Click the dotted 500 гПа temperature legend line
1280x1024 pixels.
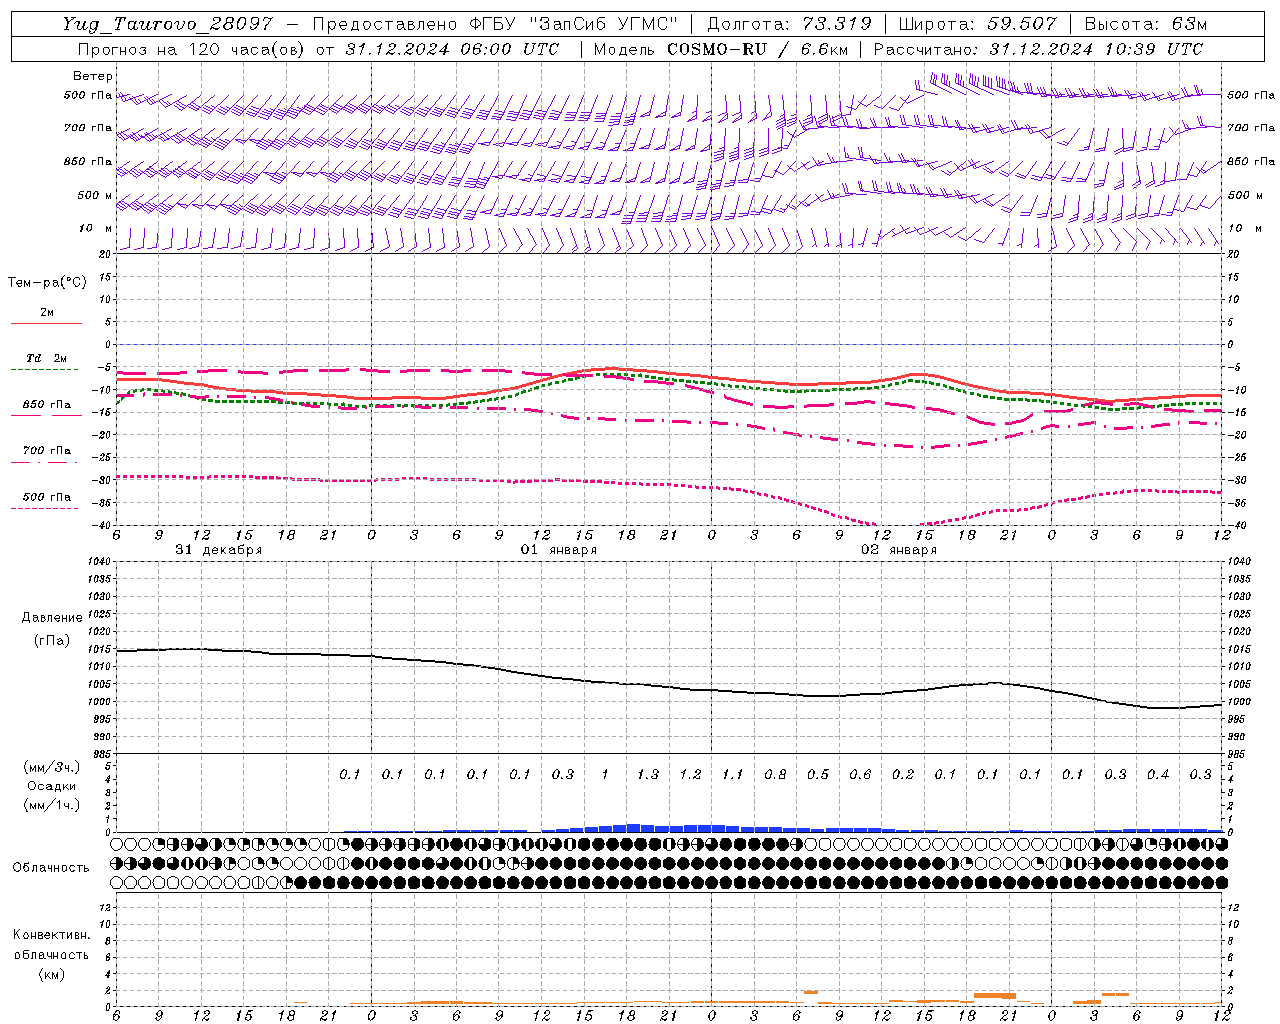pyautogui.click(x=46, y=509)
